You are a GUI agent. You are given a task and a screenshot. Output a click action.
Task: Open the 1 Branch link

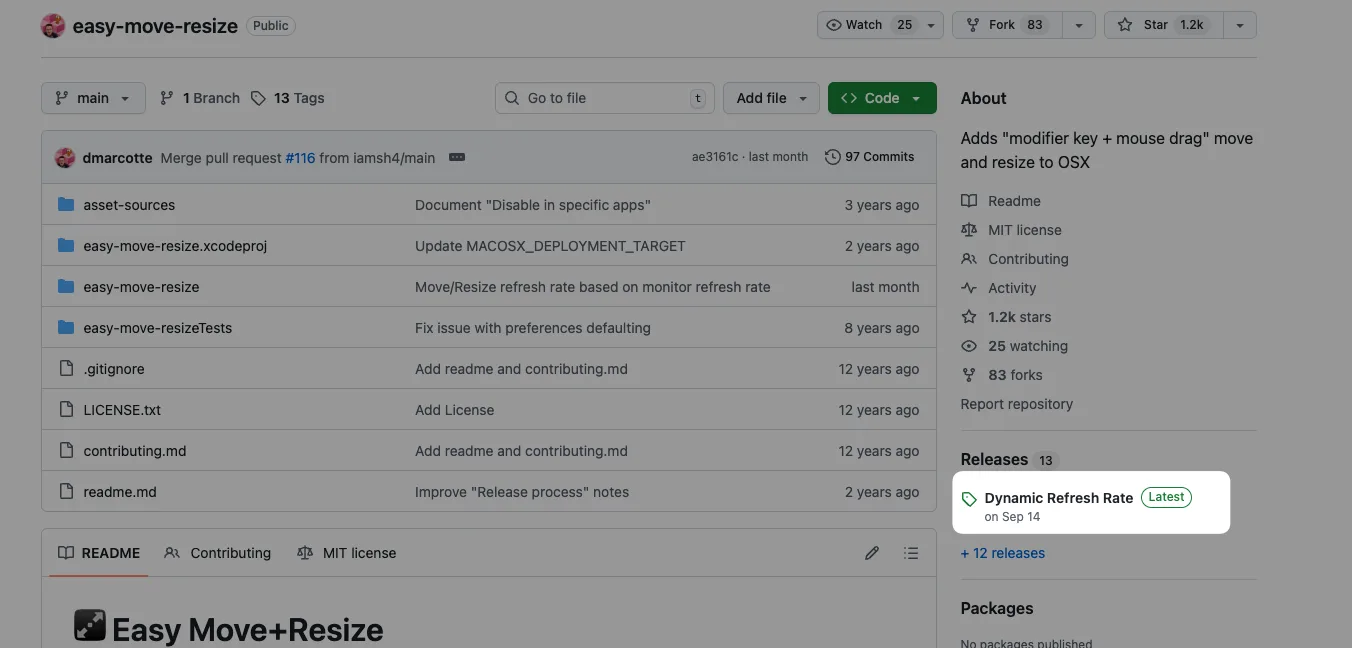point(200,98)
